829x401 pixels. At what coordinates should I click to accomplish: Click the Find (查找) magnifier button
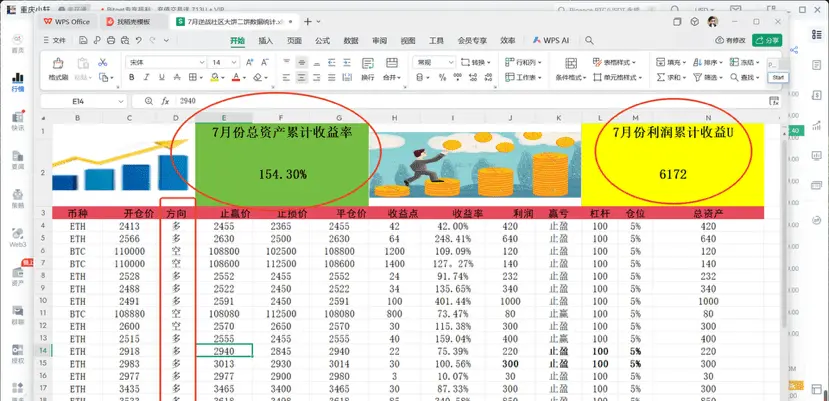click(x=744, y=77)
